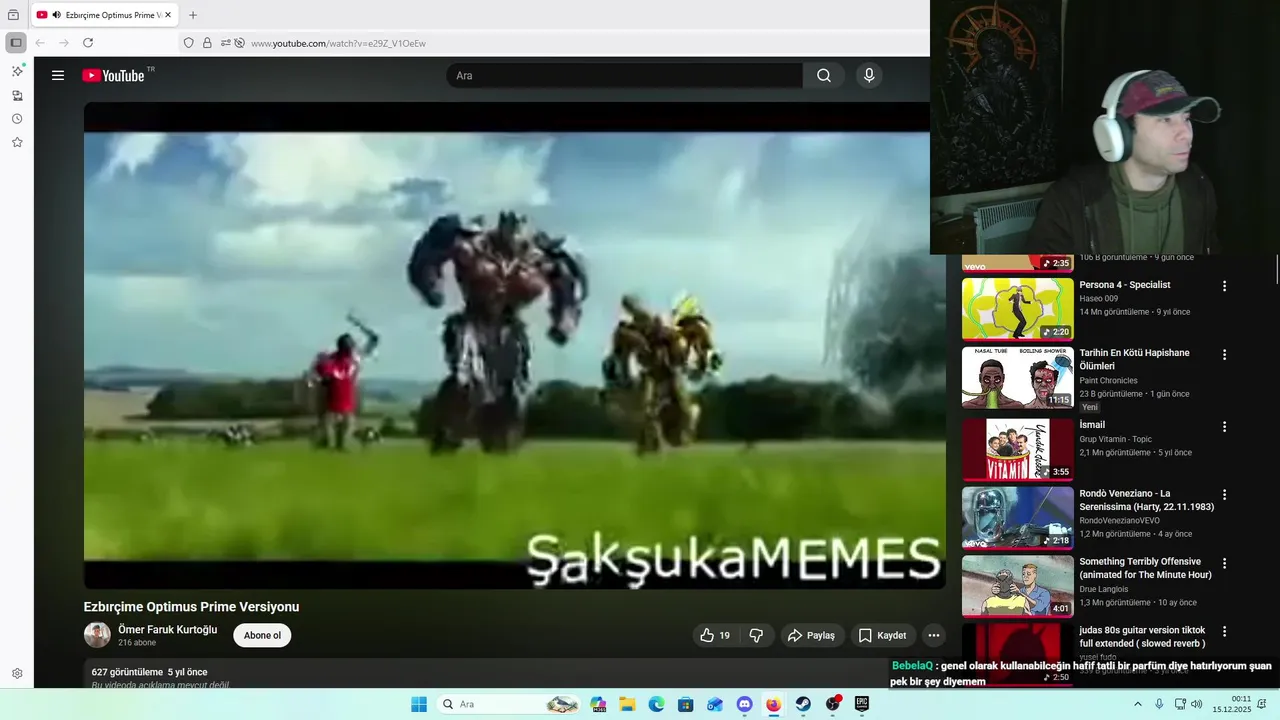Open 'judas 80s guitar version tiktok' video
The height and width of the screenshot is (720, 1280).
(1142, 637)
